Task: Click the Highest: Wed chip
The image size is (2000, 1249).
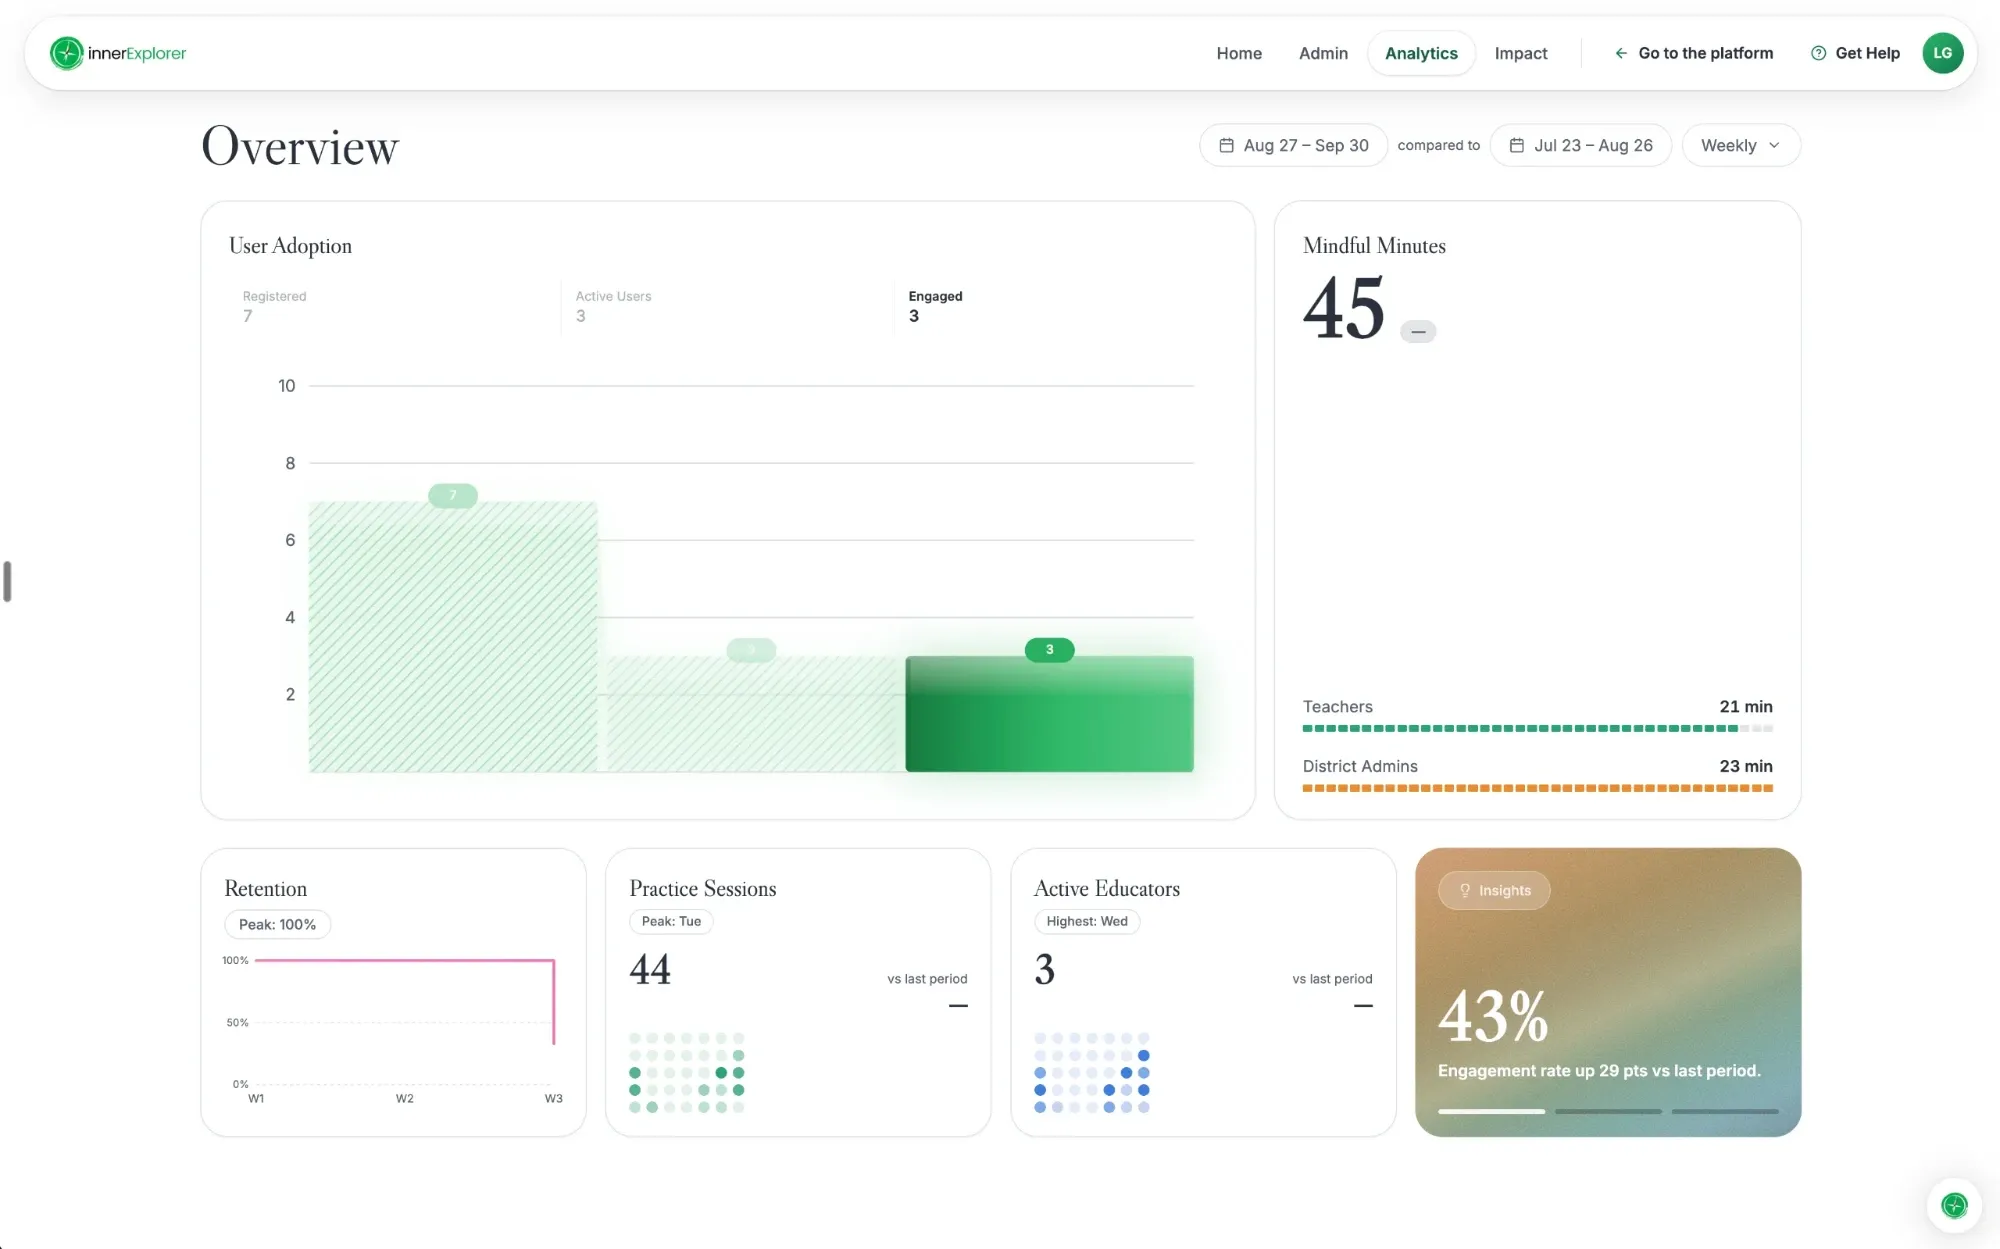Action: click(x=1087, y=921)
